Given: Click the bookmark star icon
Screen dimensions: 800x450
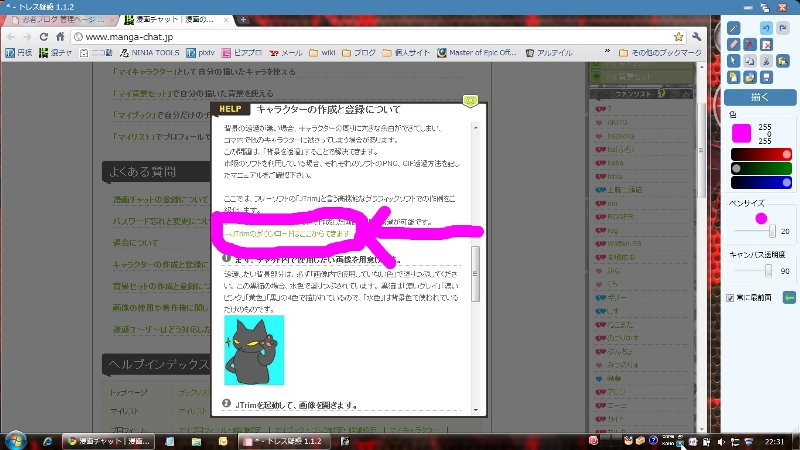Looking at the screenshot, I should pyautogui.click(x=678, y=37).
